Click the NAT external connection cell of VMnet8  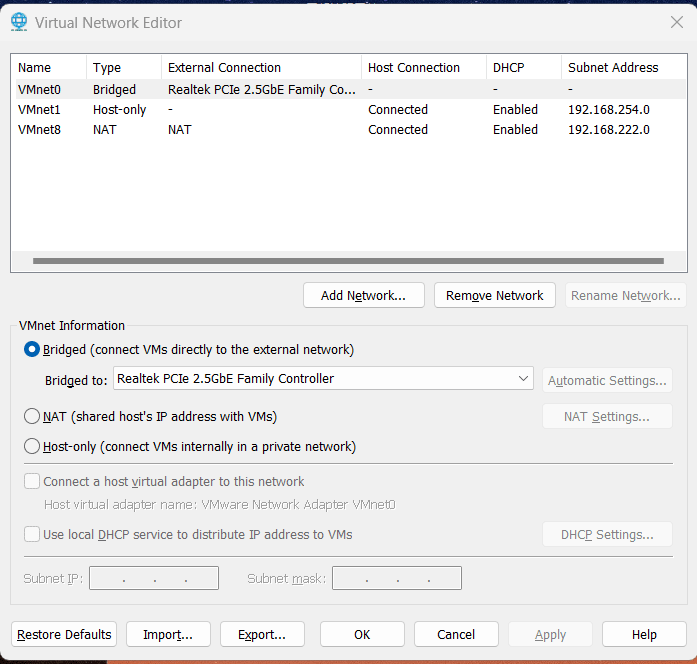click(x=180, y=129)
